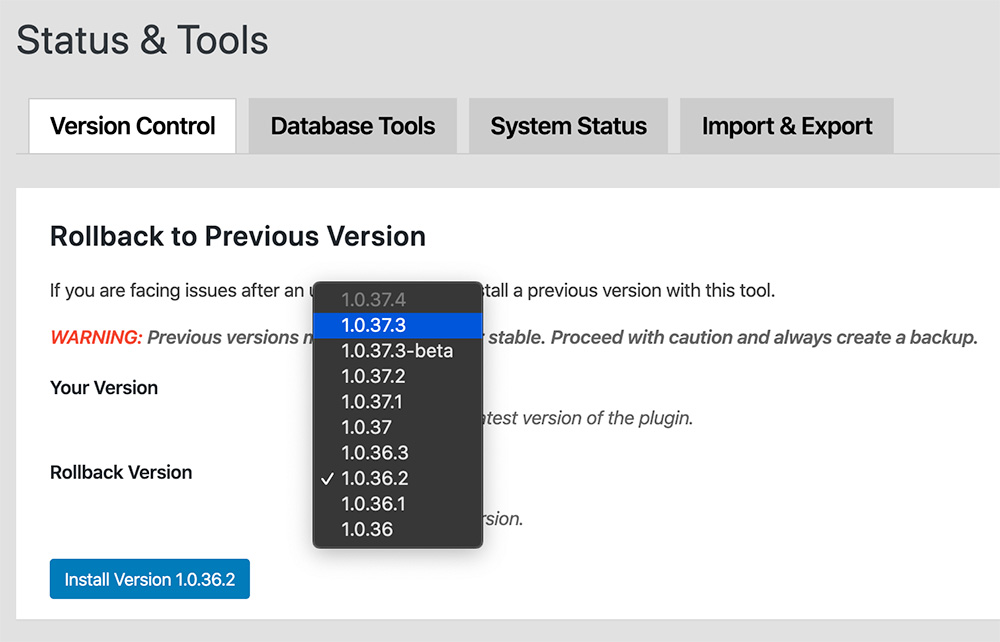Click the red WARNING text
This screenshot has width=1000, height=642.
(96, 337)
